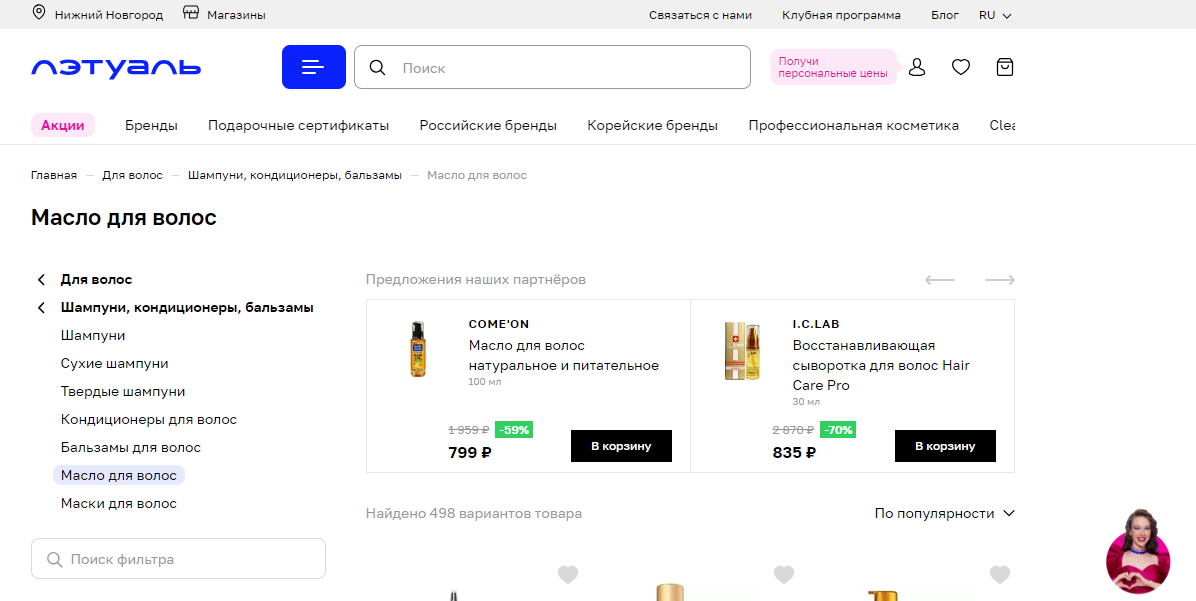Viewport: 1196px width, 601px height.
Task: Toggle favorite heart on third listed product
Action: pos(999,575)
